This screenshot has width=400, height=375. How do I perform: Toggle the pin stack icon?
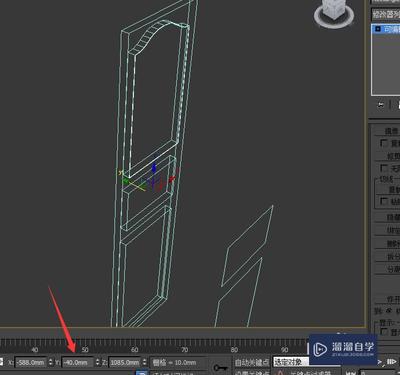pyautogui.click(x=380, y=105)
